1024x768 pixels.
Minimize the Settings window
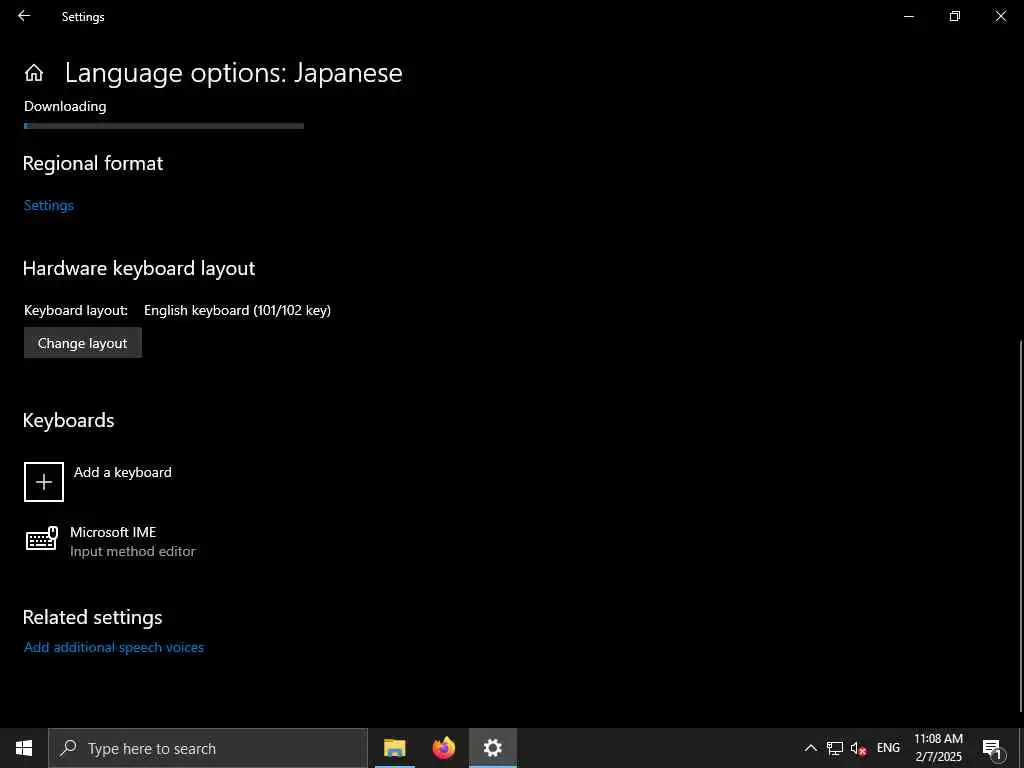[908, 16]
